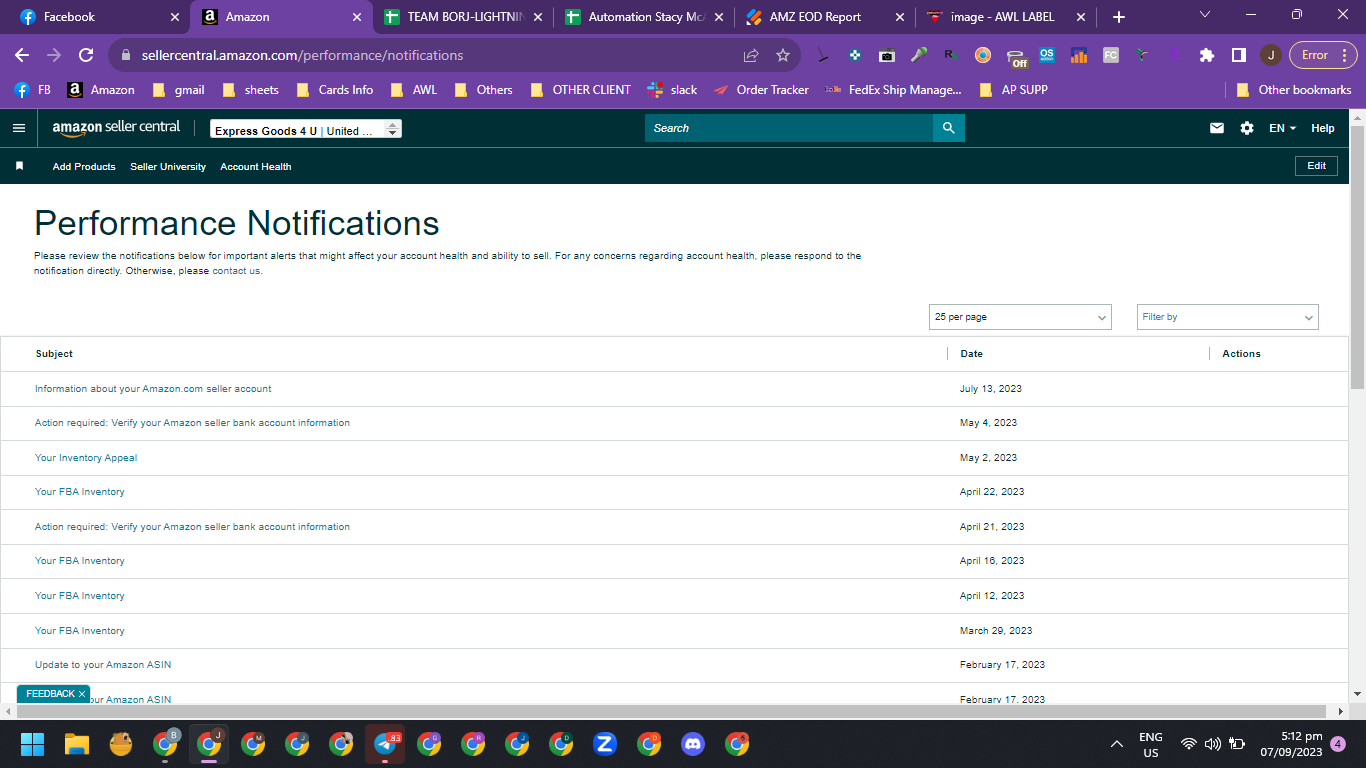Show hidden system tray icons chevron
Image resolution: width=1366 pixels, height=768 pixels.
click(x=1117, y=744)
